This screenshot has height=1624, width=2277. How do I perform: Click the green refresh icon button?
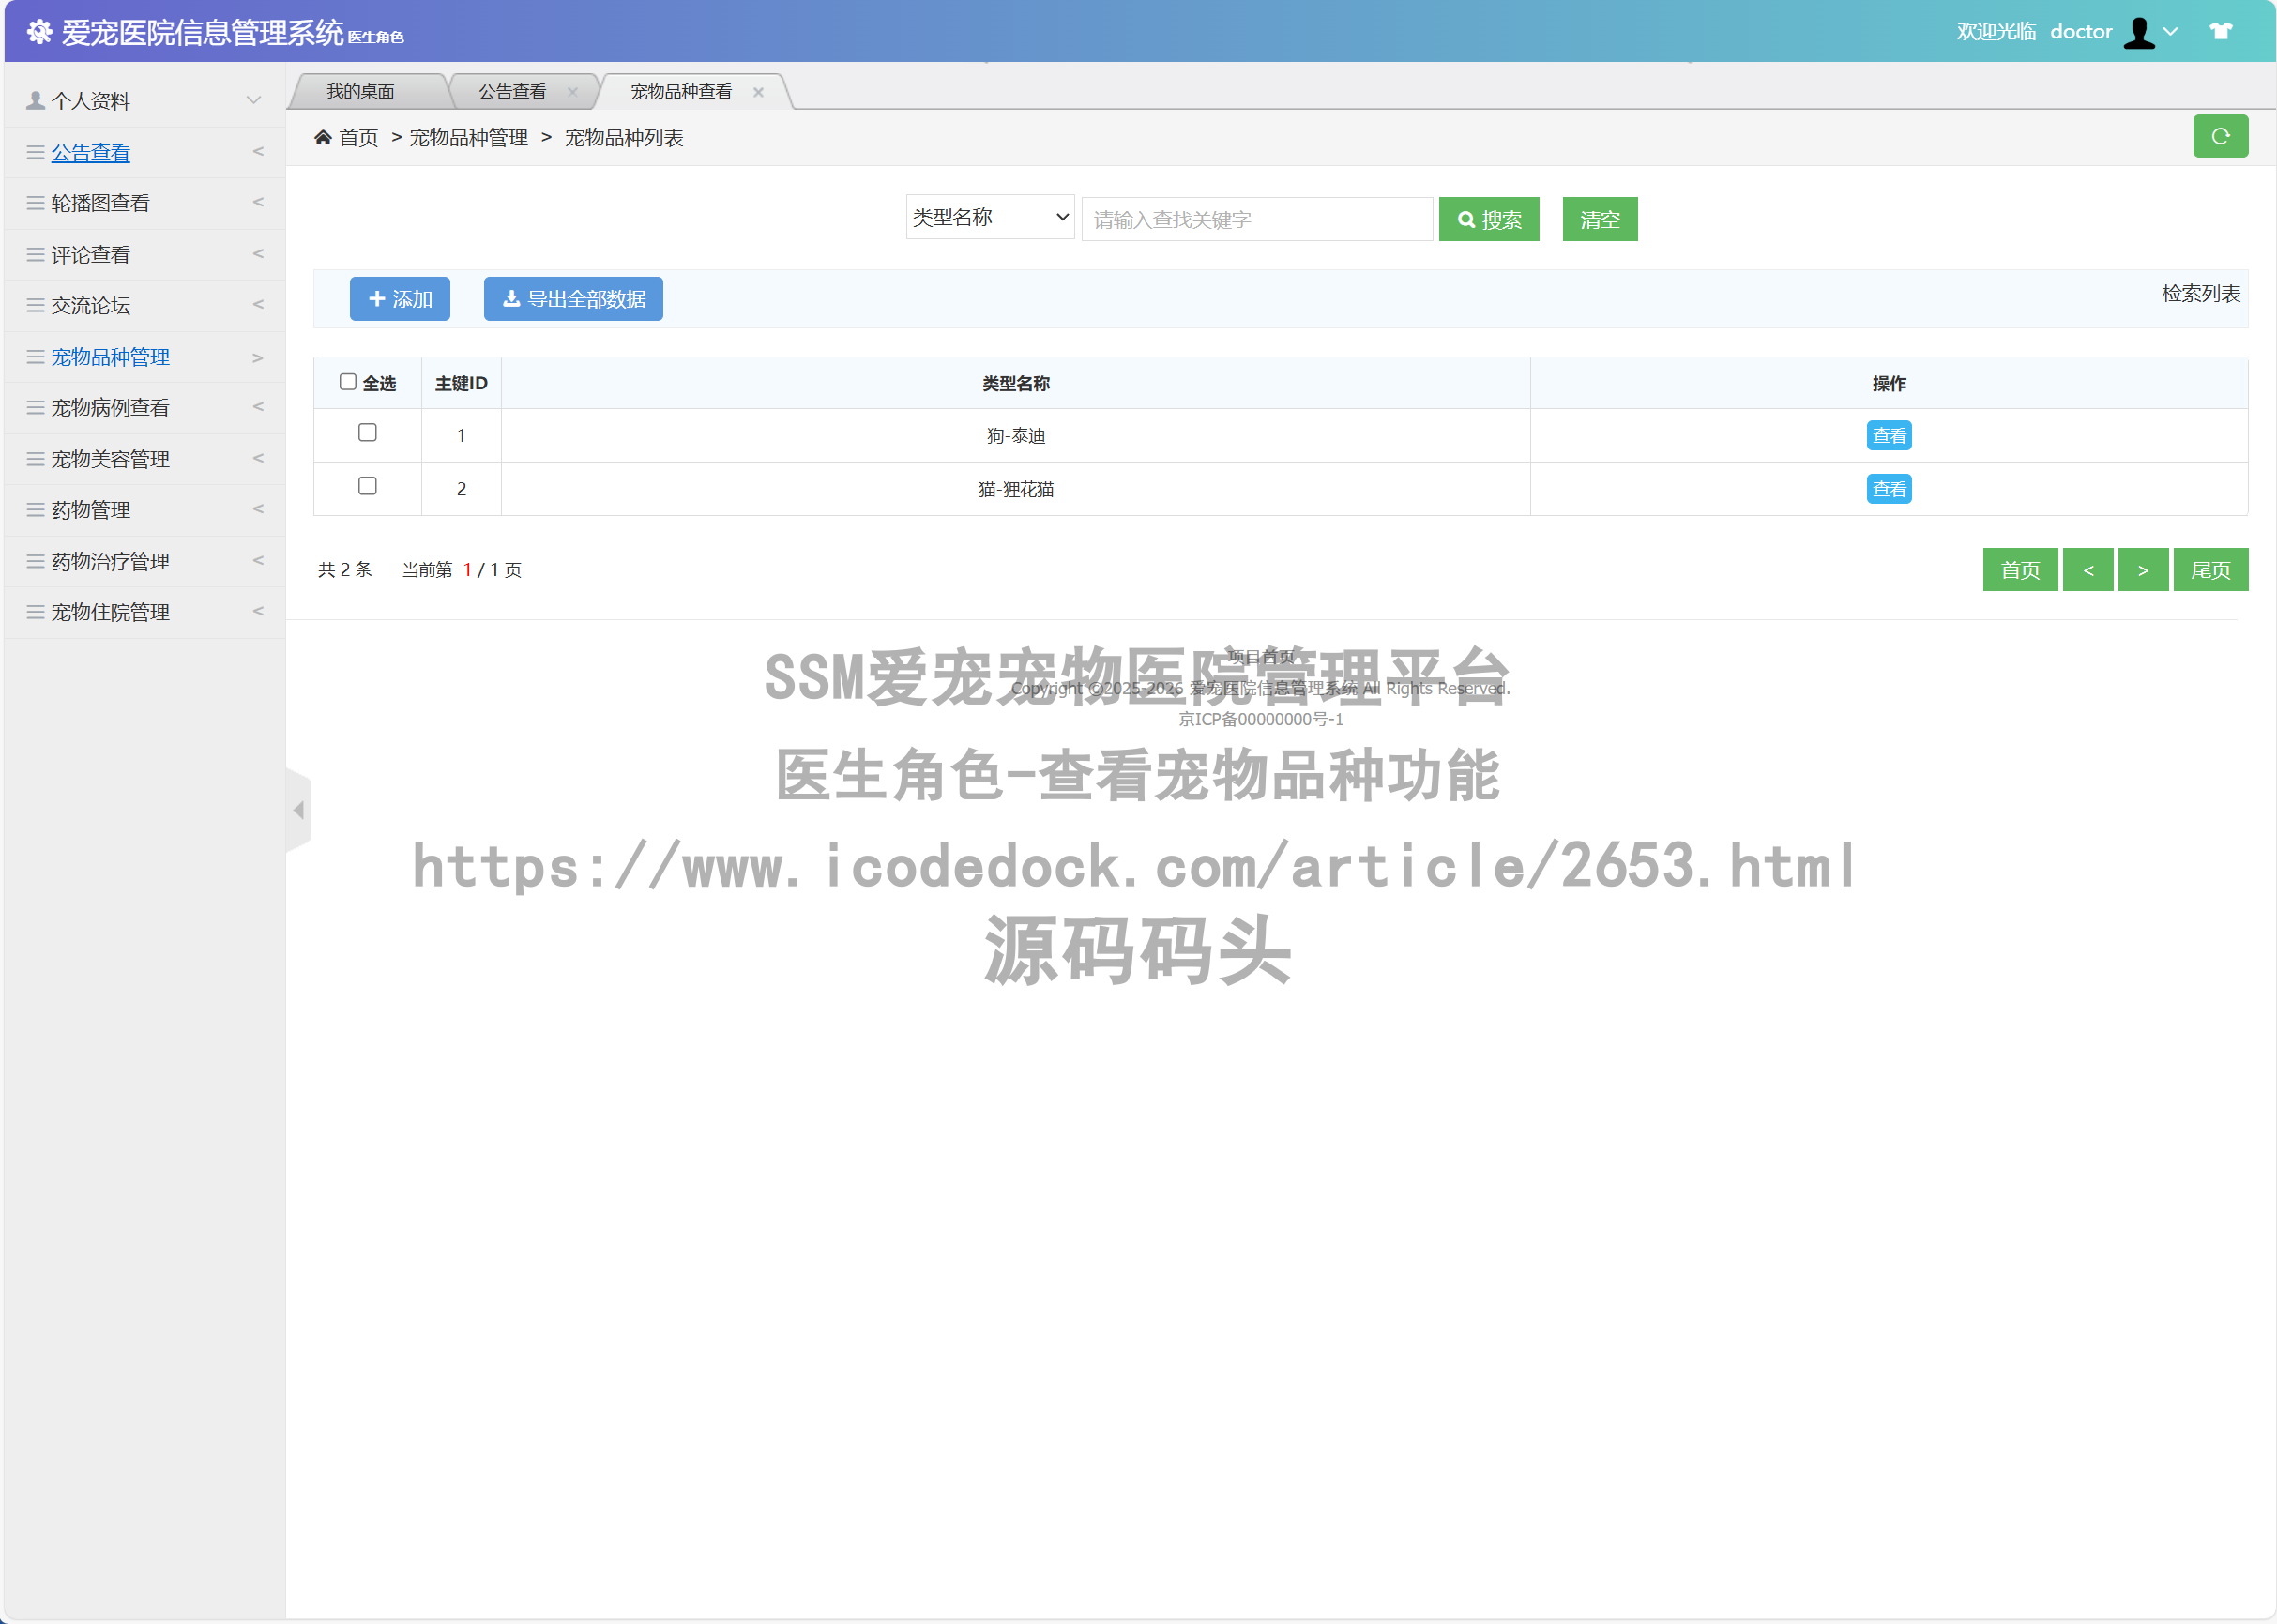point(2219,137)
